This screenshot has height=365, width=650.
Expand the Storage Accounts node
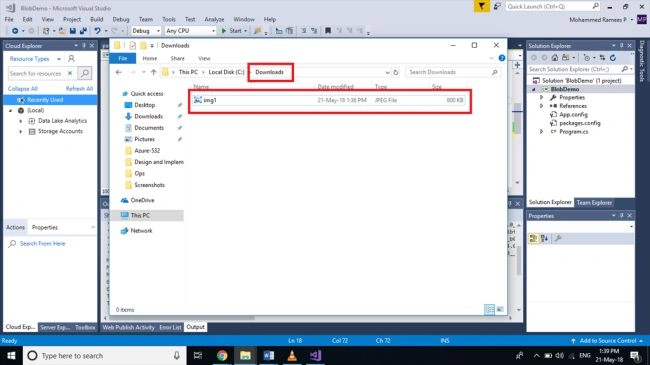[21, 131]
